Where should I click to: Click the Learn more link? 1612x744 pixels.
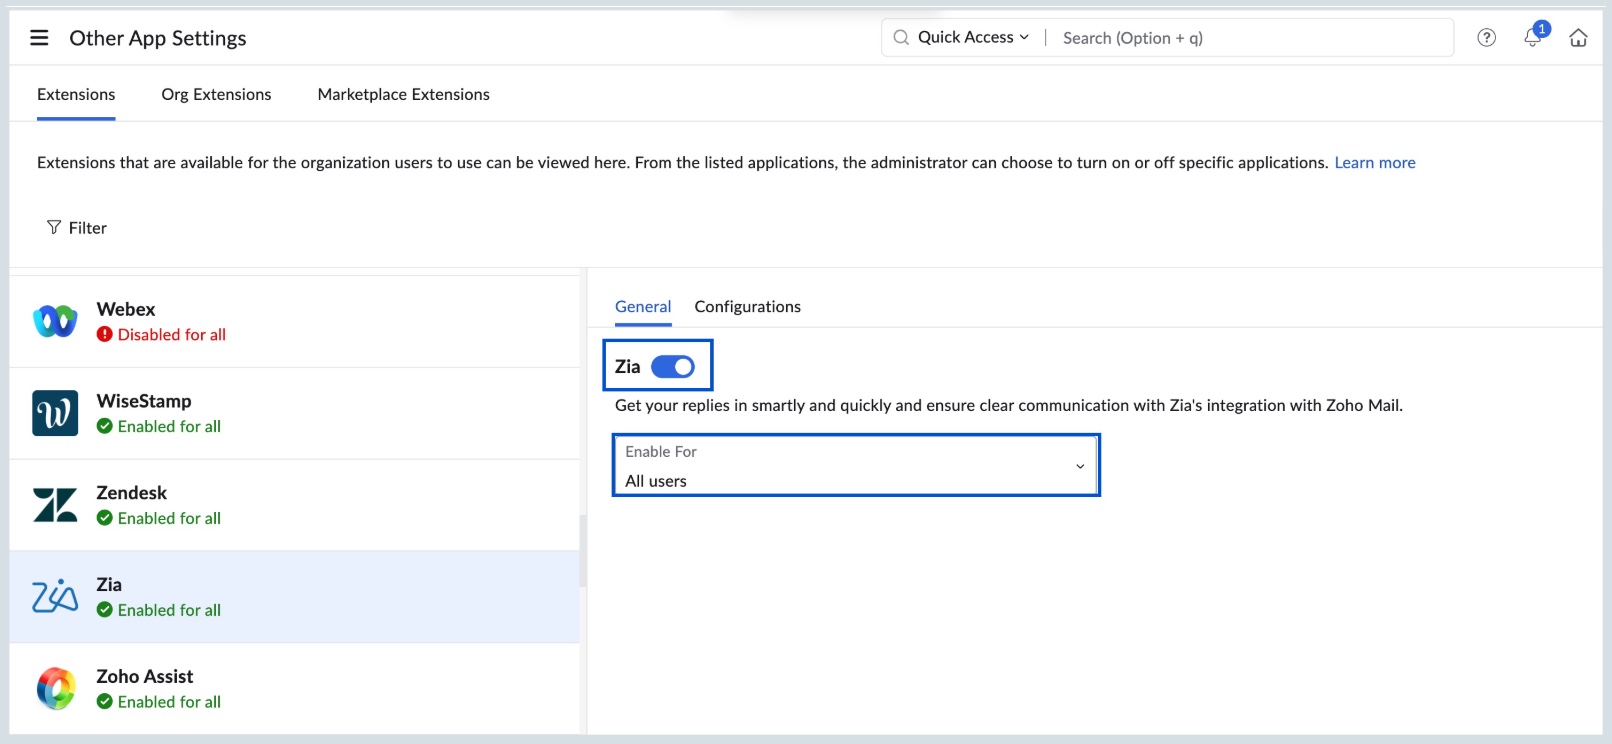pos(1374,163)
